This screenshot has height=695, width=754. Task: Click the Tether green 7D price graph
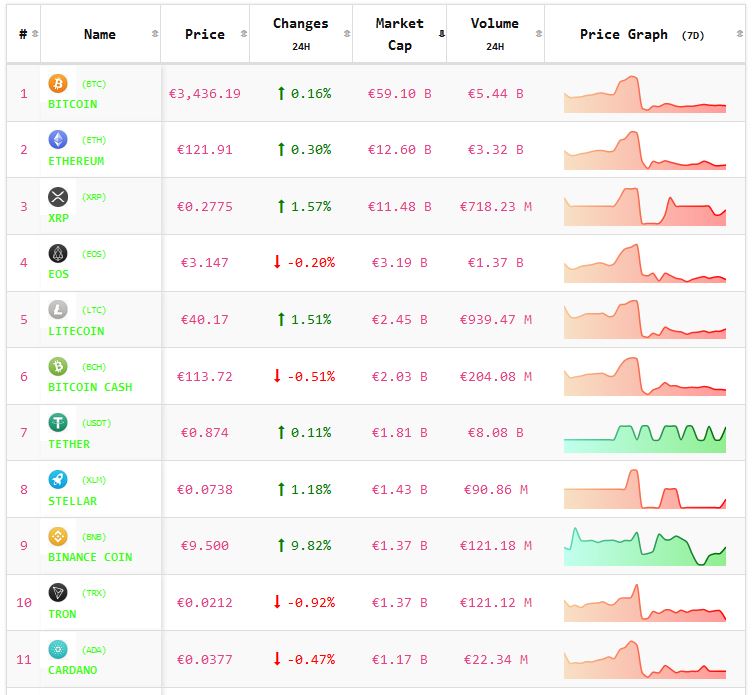pos(645,436)
